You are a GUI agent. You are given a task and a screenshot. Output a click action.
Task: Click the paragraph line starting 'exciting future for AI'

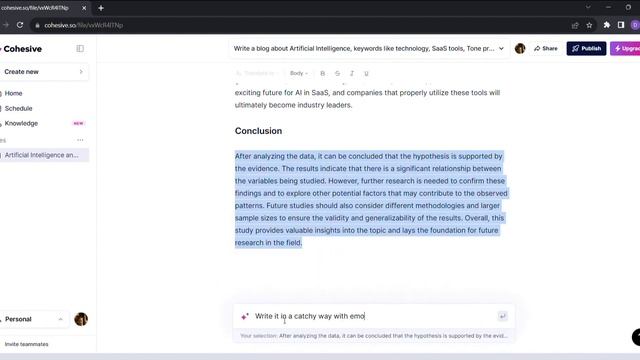[x=367, y=93]
